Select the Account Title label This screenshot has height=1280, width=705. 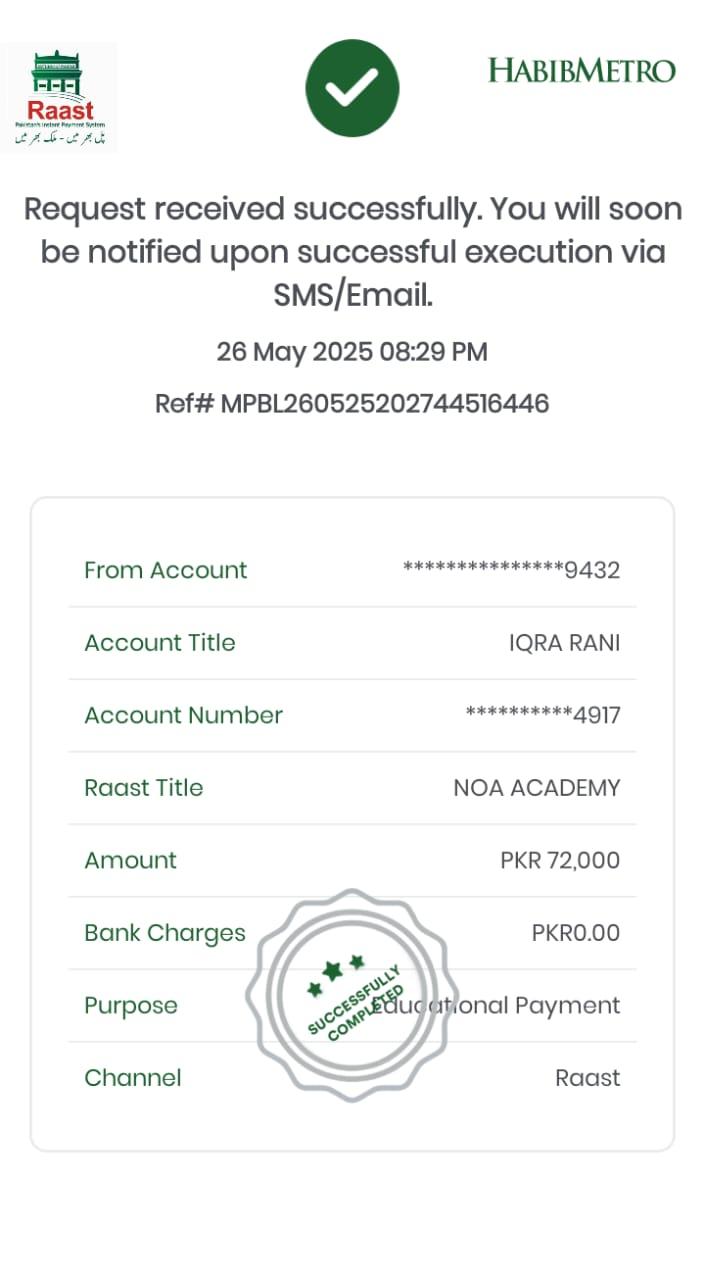tap(160, 643)
